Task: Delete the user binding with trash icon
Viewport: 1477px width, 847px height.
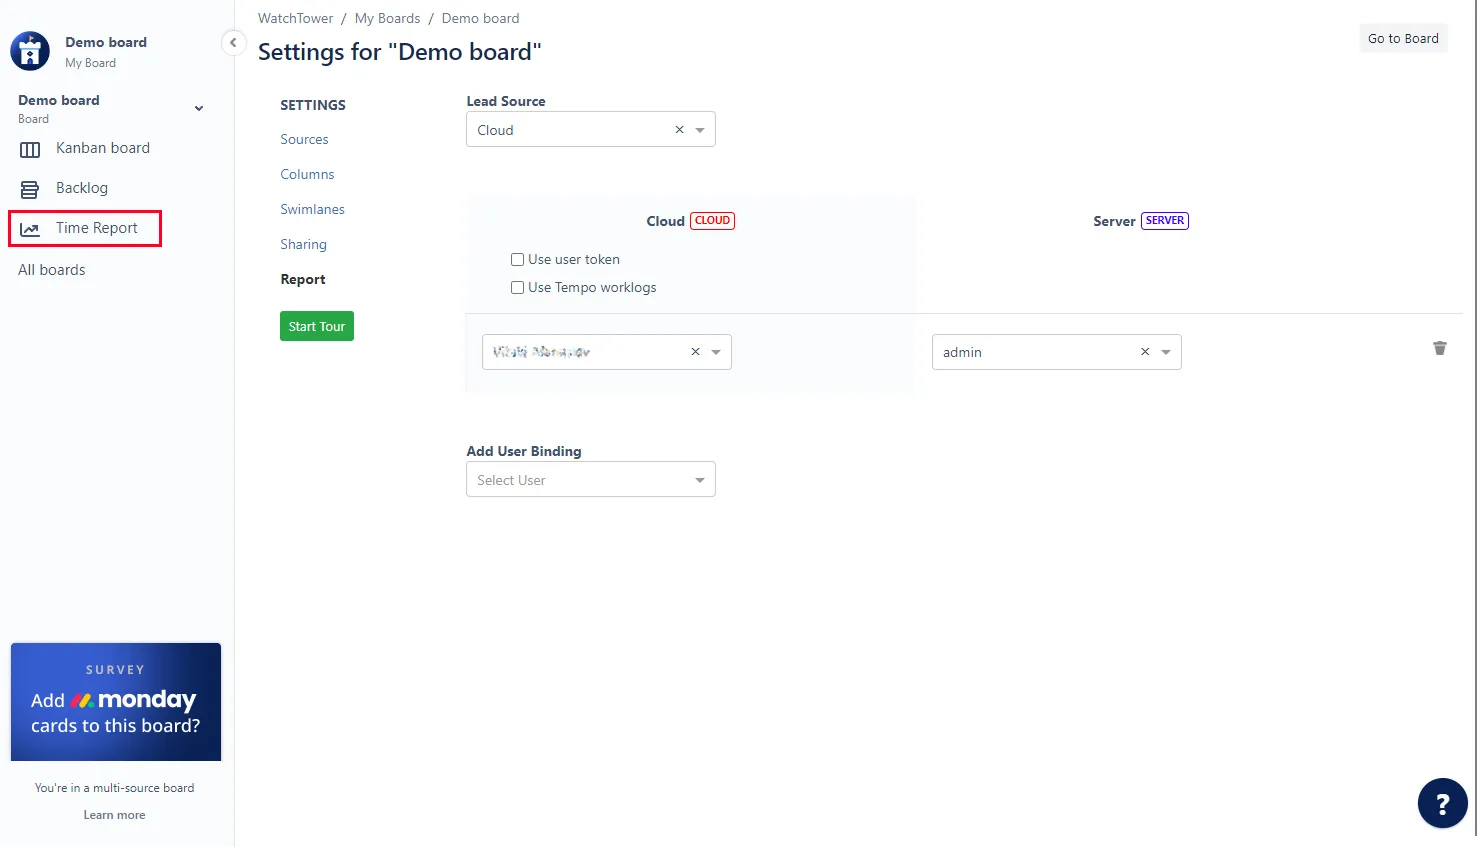Action: point(1440,348)
